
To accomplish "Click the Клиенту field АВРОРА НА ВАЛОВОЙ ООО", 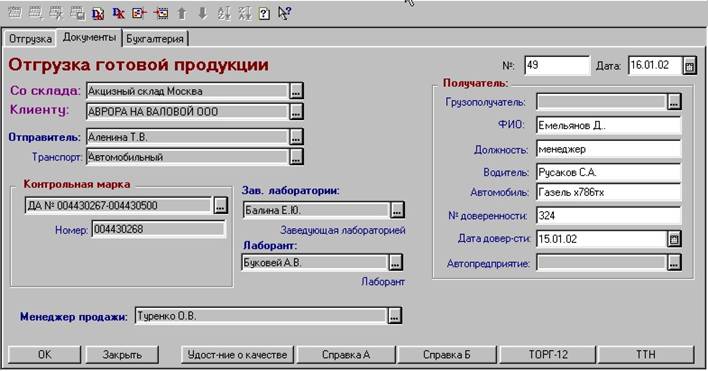I will 187,111.
